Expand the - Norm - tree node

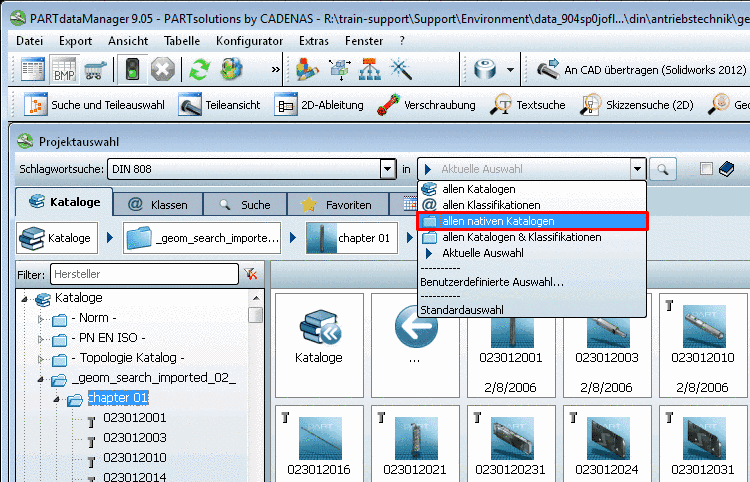click(x=41, y=318)
